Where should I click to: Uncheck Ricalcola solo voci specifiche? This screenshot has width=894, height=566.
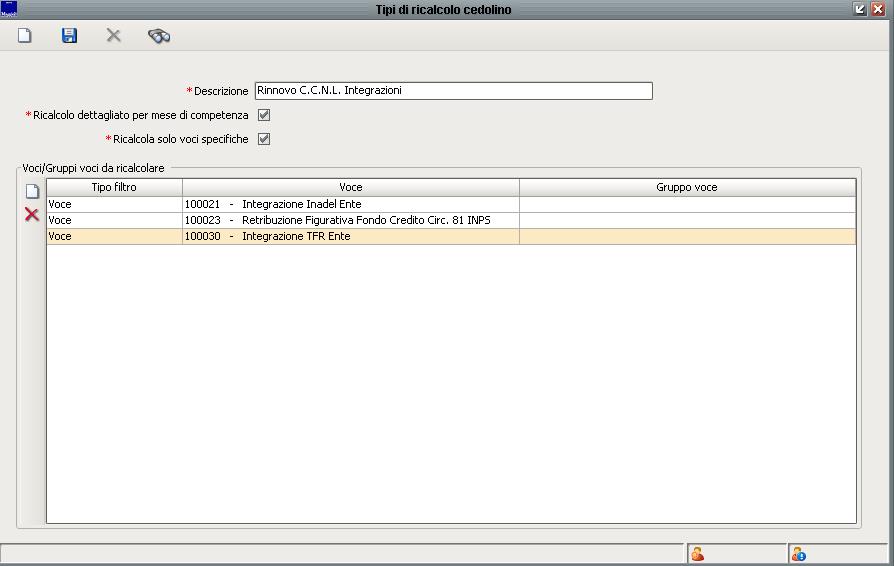264,139
